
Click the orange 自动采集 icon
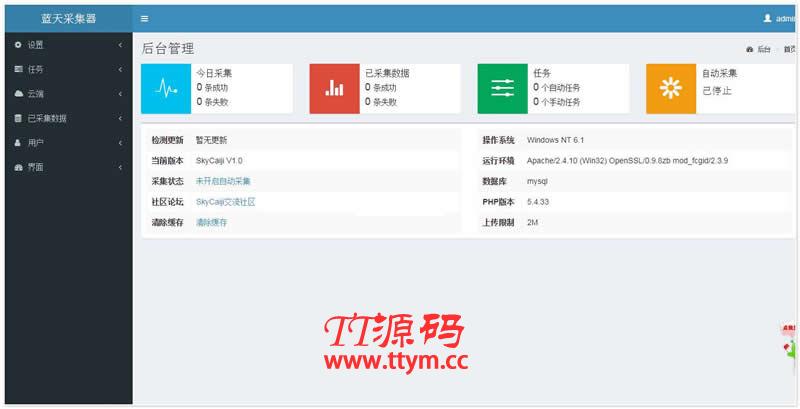tap(671, 89)
